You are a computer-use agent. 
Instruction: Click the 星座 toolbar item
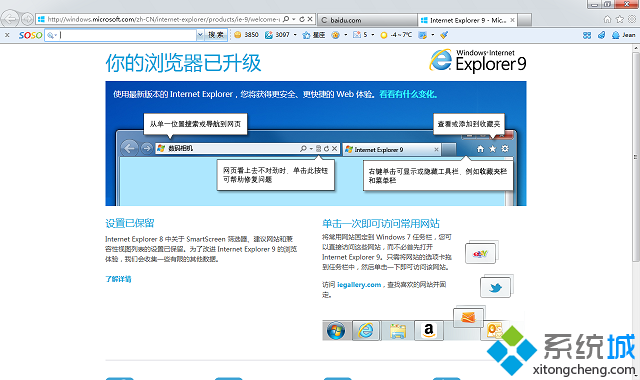pyautogui.click(x=314, y=35)
